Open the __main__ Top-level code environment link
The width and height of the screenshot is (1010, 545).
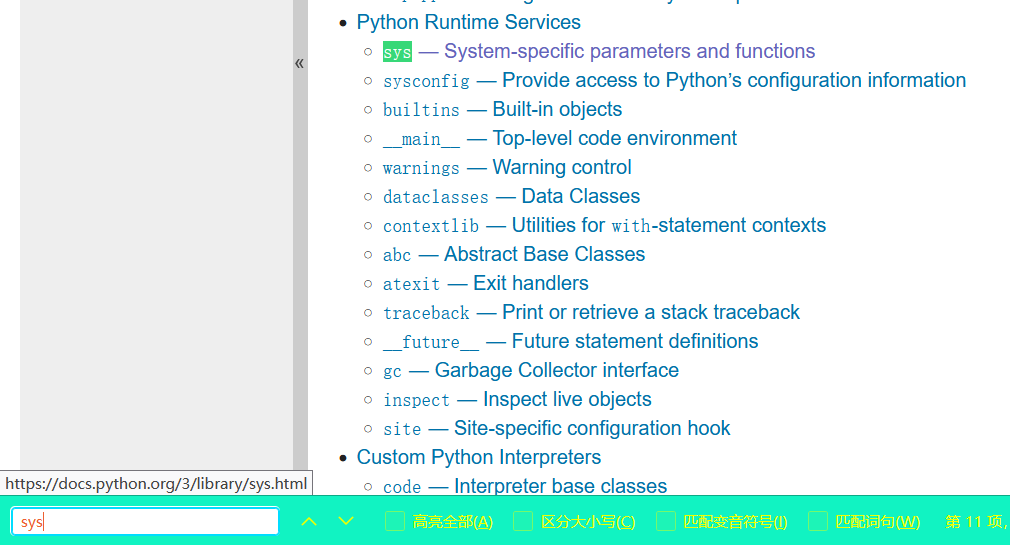560,139
